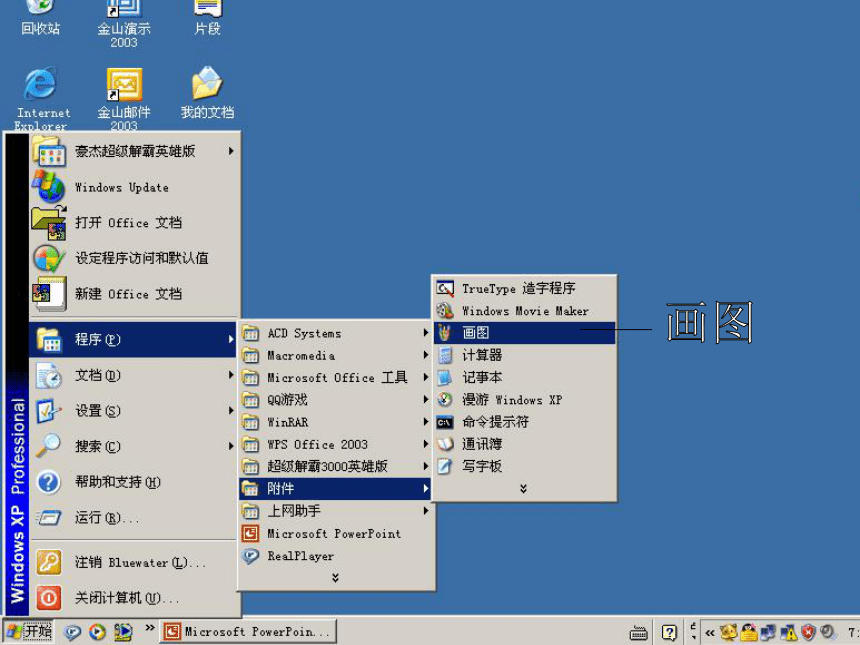The height and width of the screenshot is (645, 860).
Task: Click the 开始 Start button
Action: [29, 632]
